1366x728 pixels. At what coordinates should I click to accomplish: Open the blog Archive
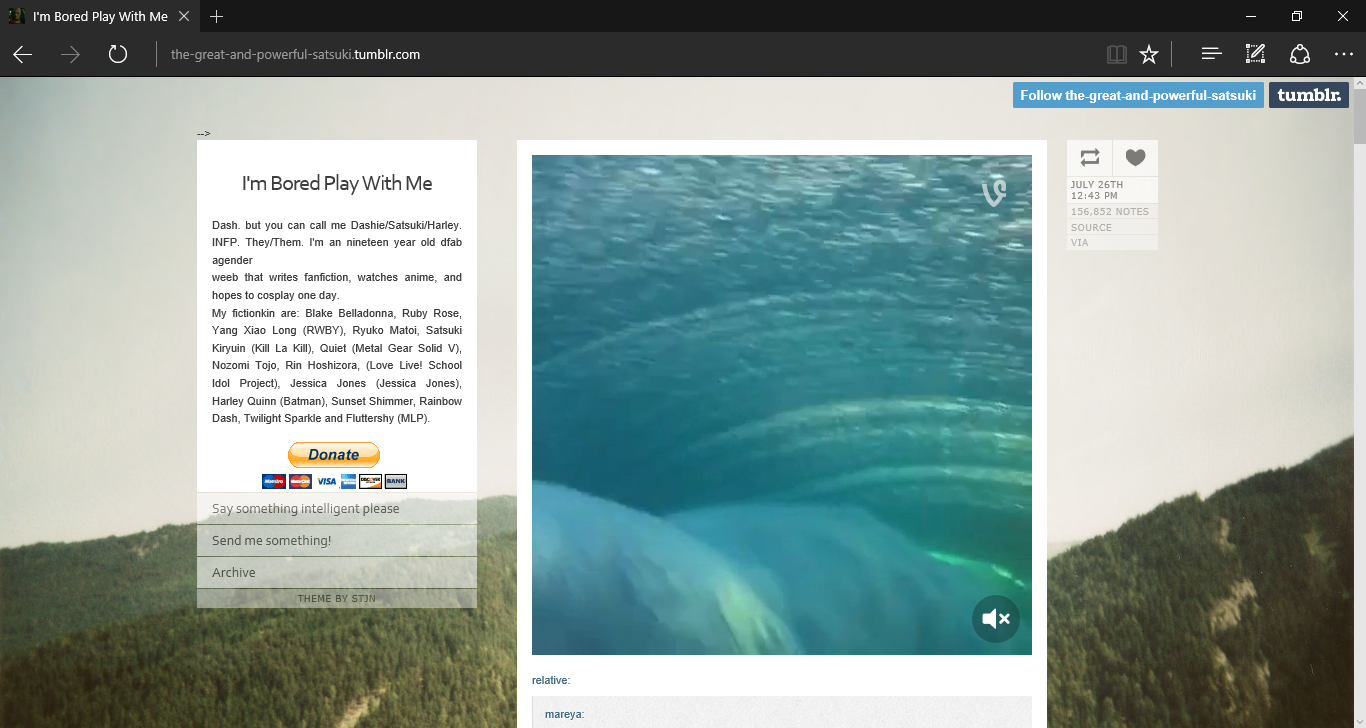[337, 573]
